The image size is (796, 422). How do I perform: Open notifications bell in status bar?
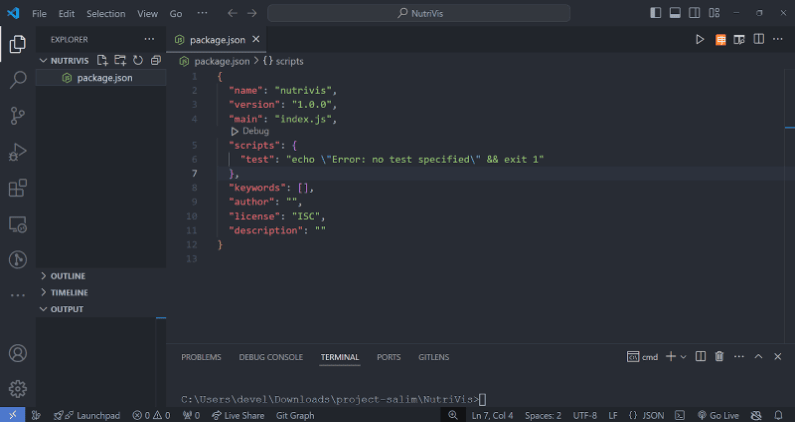pyautogui.click(x=778, y=415)
